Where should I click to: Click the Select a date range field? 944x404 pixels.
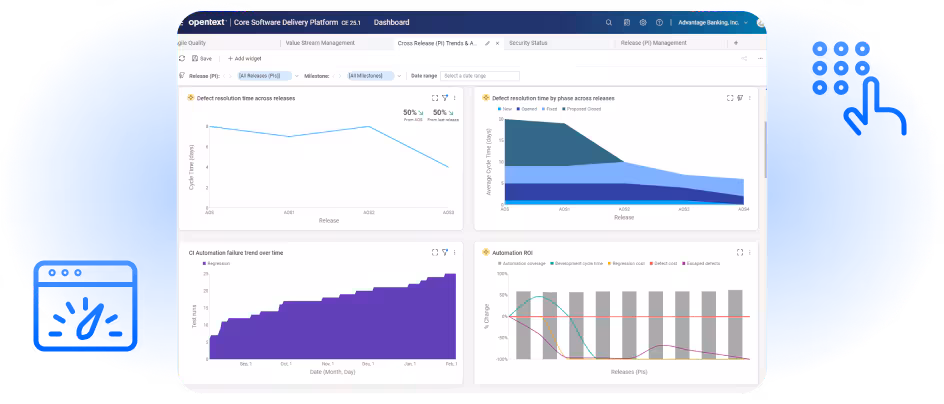click(480, 76)
